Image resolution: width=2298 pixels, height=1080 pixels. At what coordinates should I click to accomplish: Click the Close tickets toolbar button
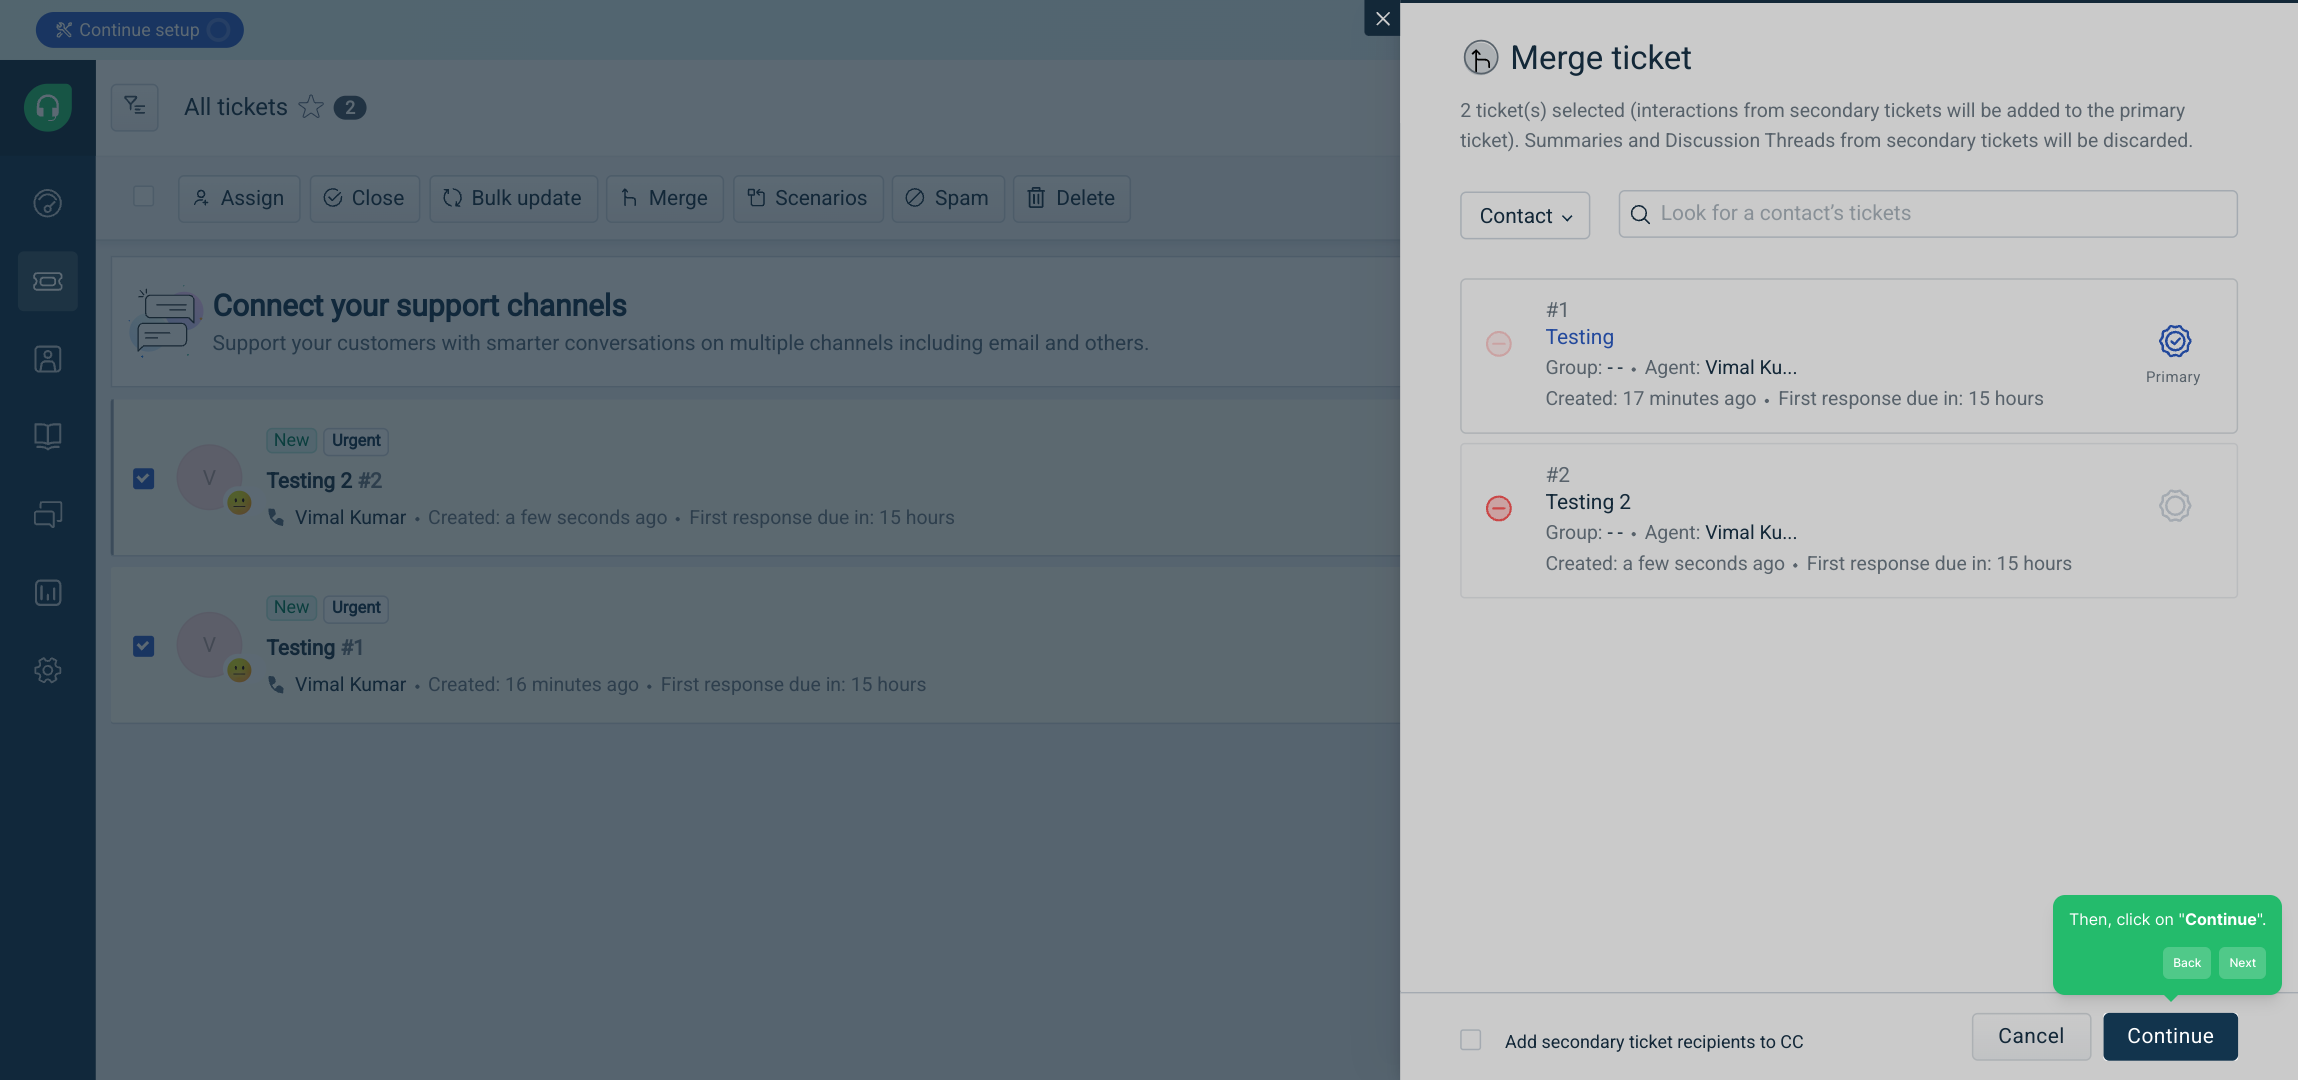(364, 198)
